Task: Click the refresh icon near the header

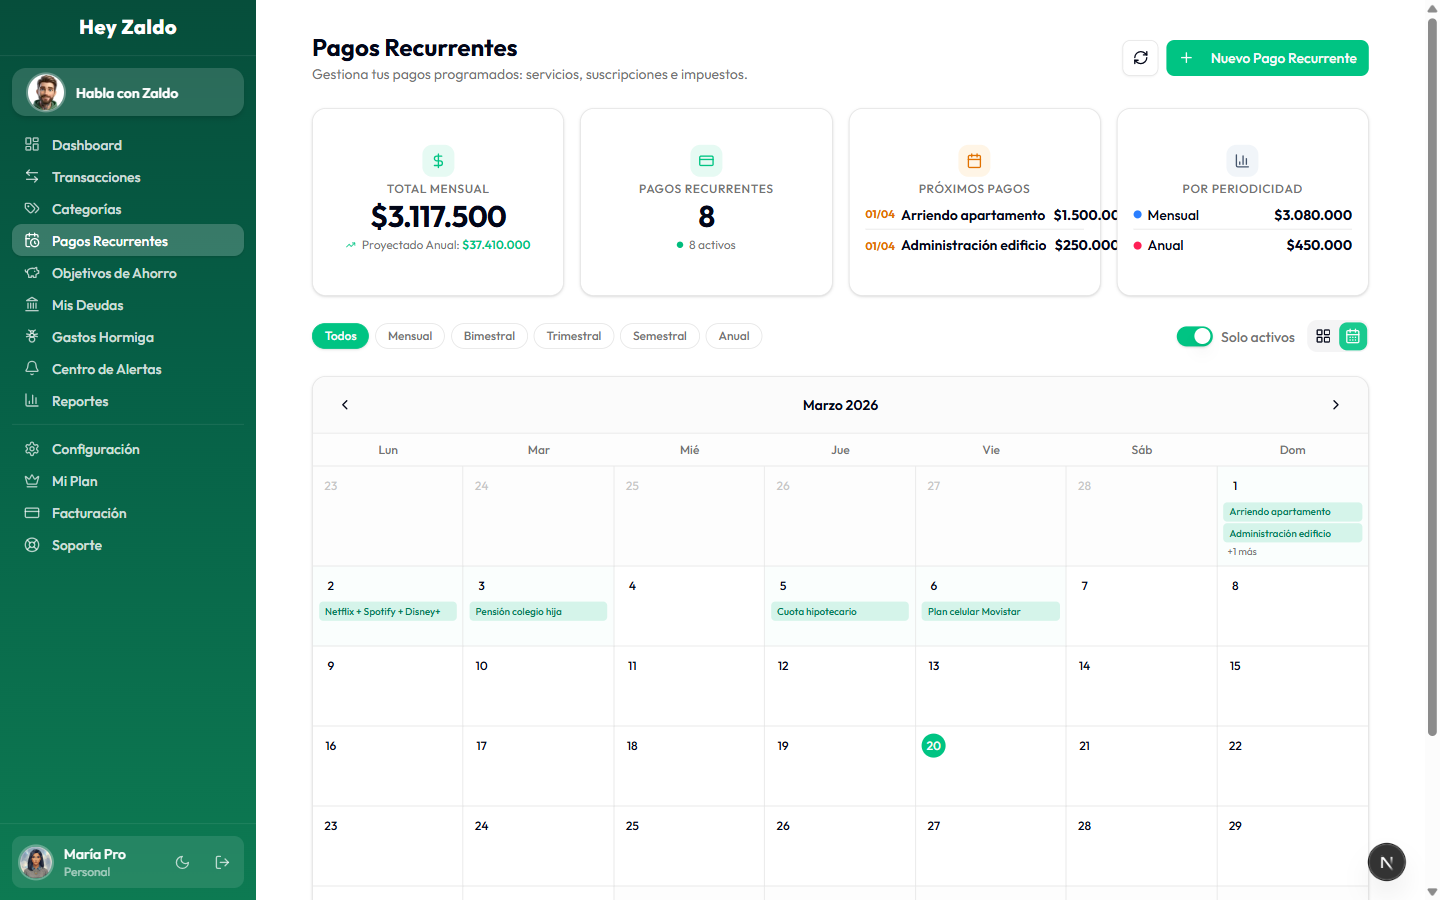Action: tap(1140, 58)
